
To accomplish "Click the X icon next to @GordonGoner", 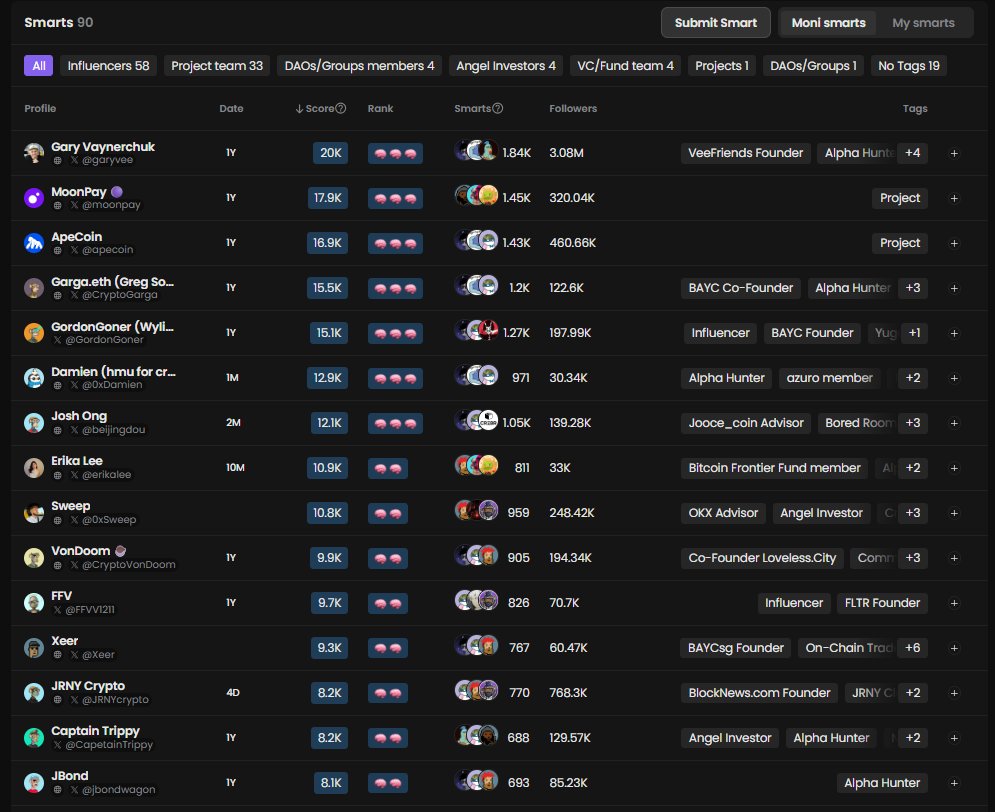I will (57, 340).
